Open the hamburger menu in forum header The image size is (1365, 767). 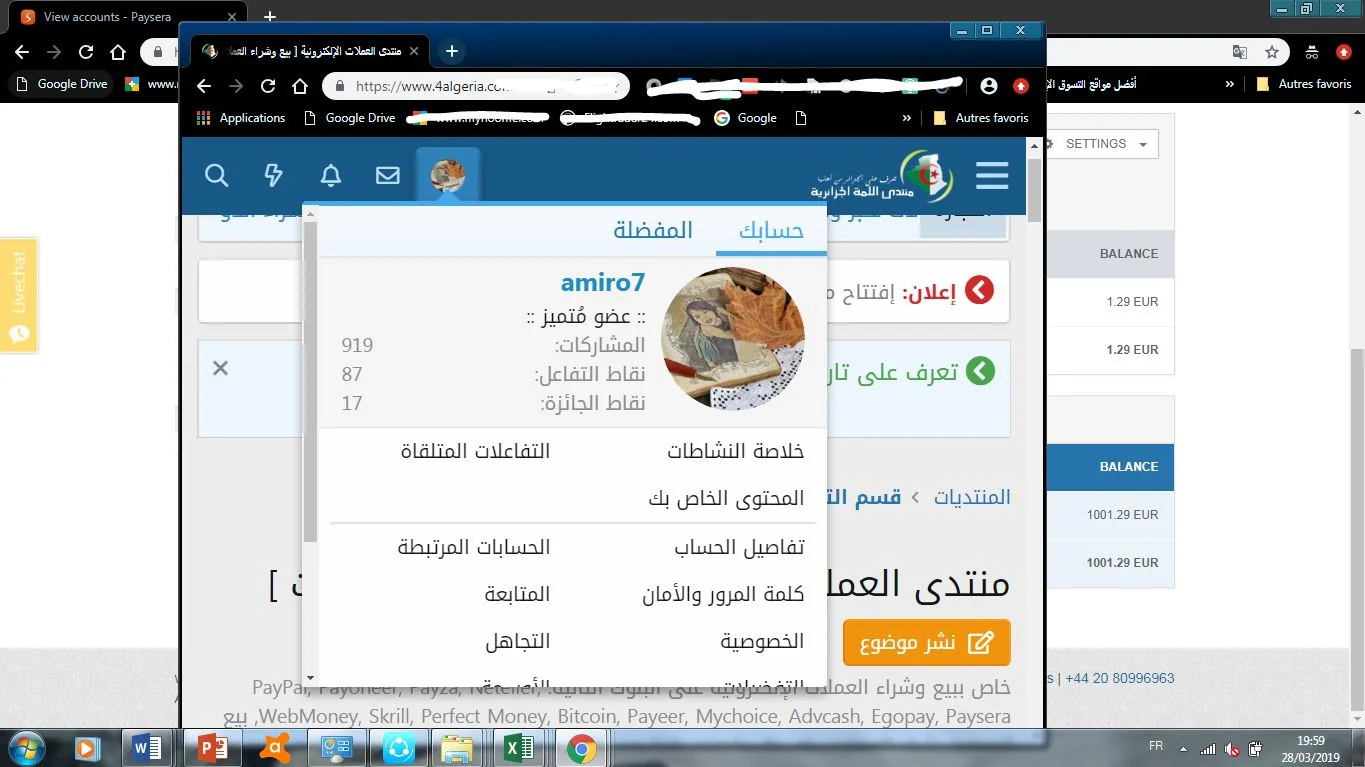(991, 176)
